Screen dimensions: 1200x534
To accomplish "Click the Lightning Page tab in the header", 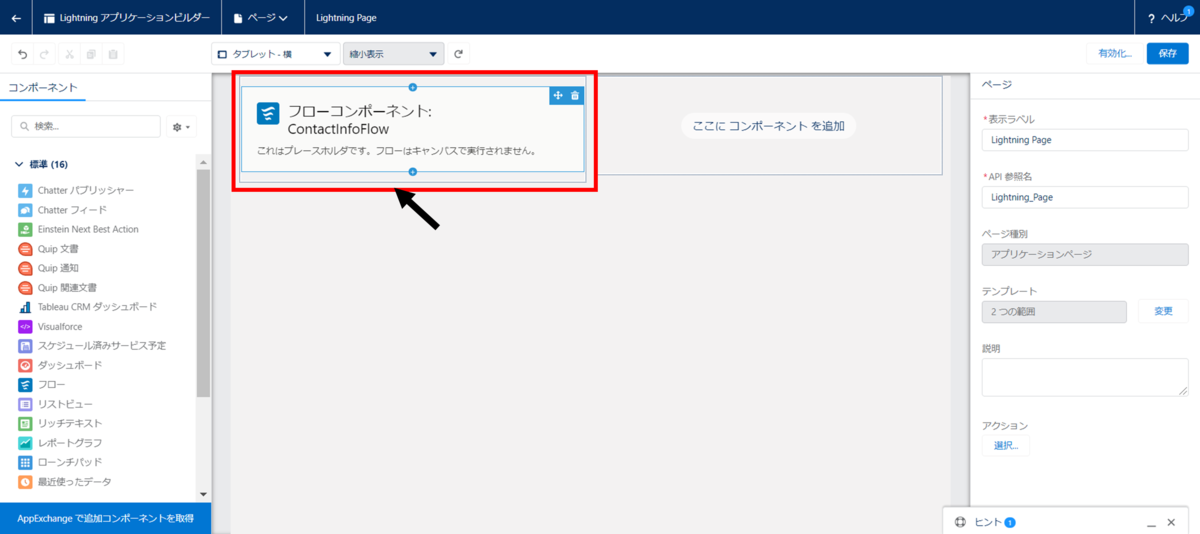I will [x=346, y=17].
